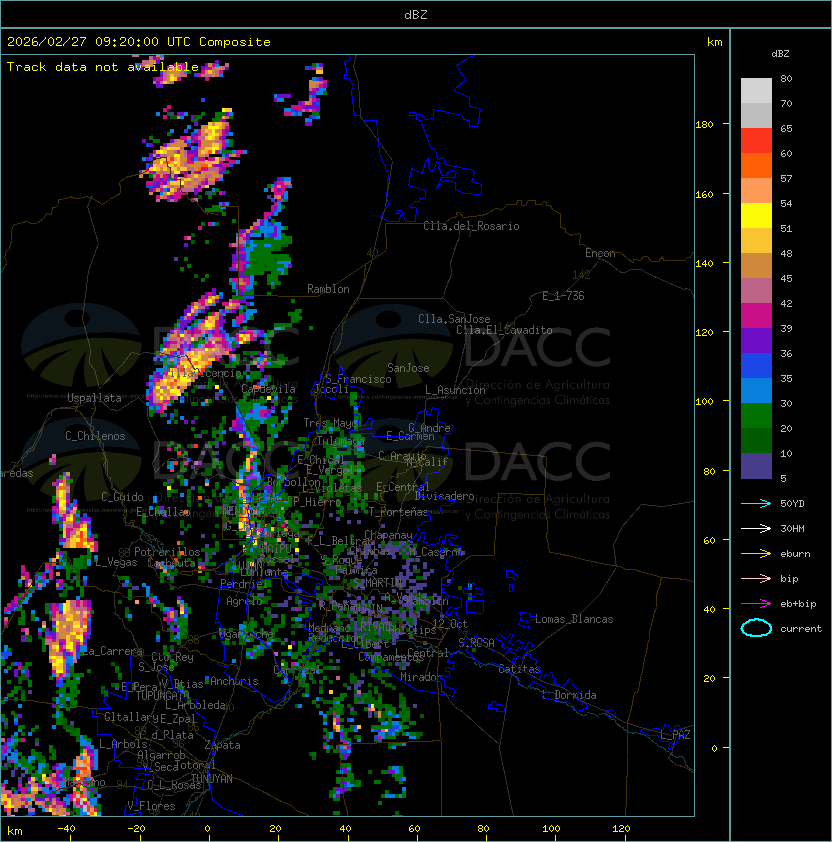The width and height of the screenshot is (832, 842).
Task: Click the 'V_Flores' map label
Action: coord(151,806)
